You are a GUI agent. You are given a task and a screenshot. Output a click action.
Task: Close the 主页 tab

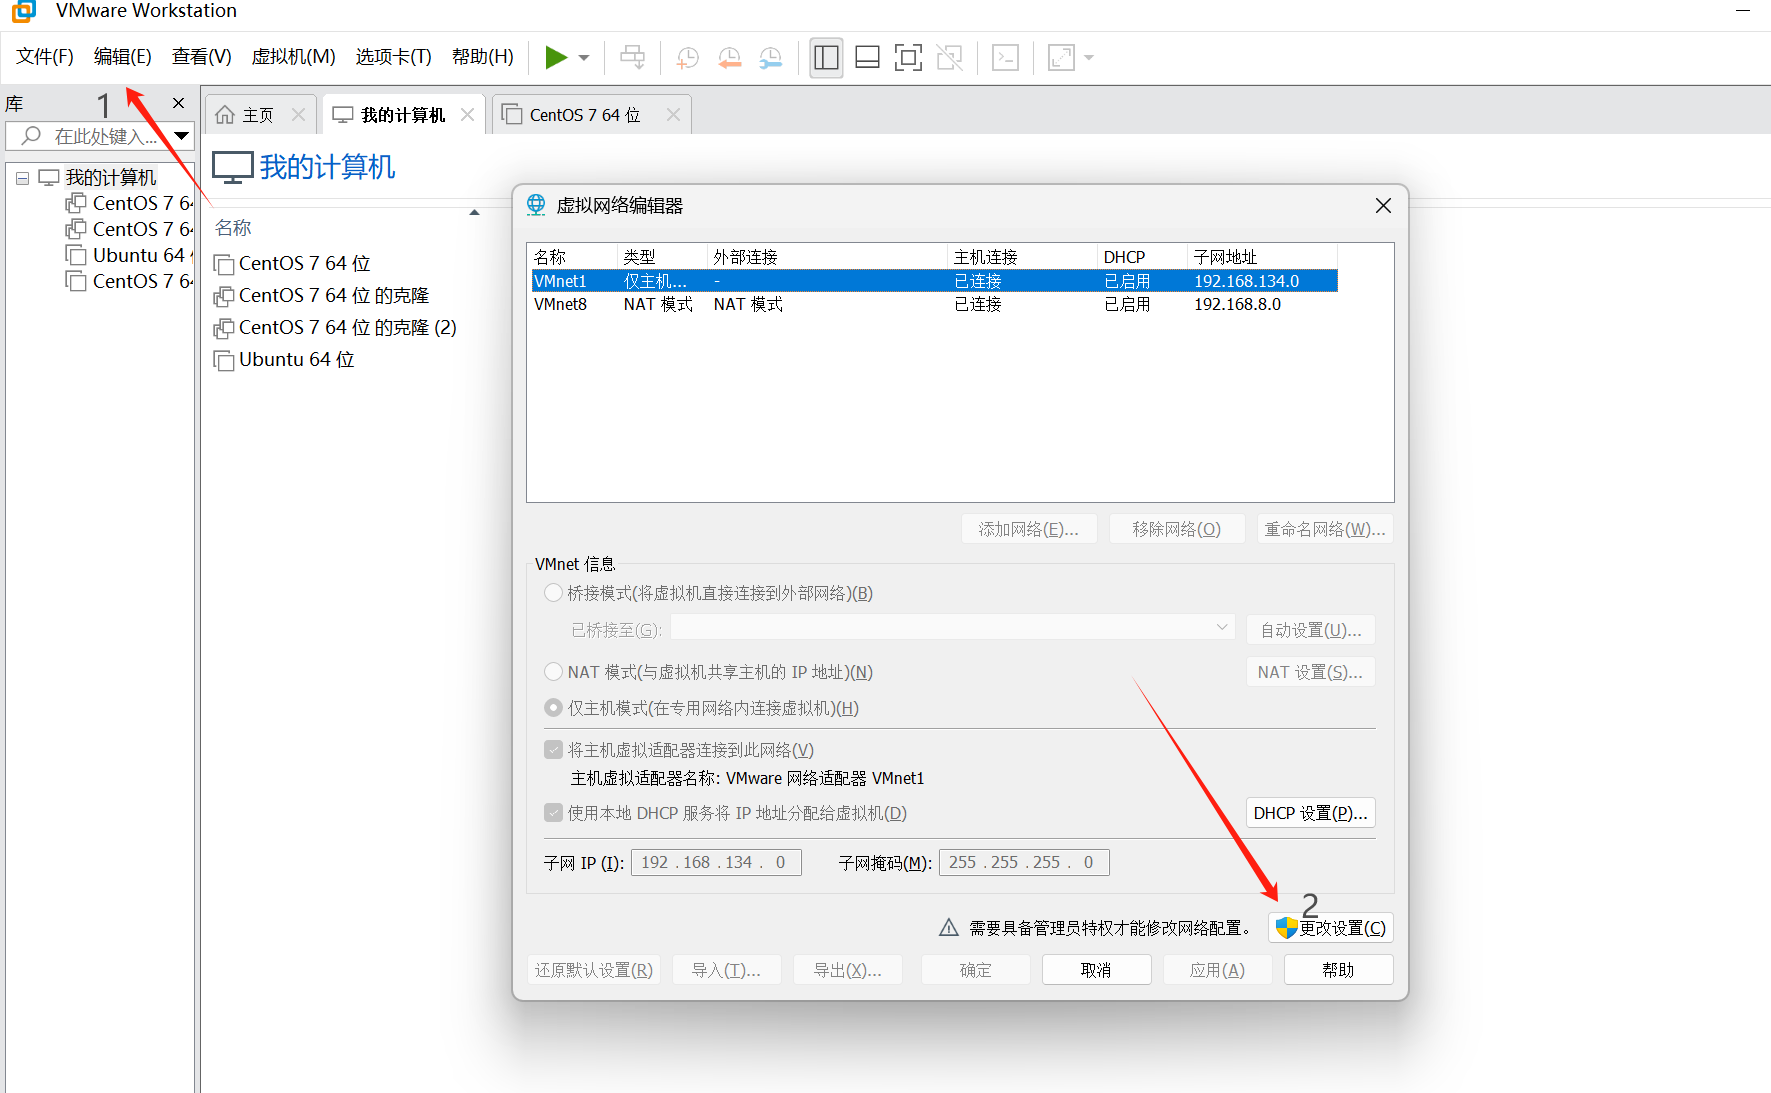point(298,115)
